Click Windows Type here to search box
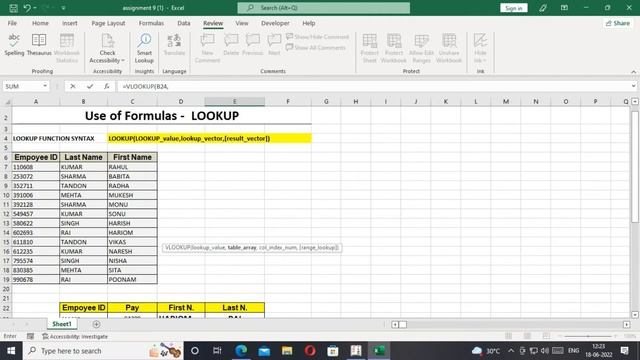This screenshot has height=360, width=640. [x=103, y=351]
